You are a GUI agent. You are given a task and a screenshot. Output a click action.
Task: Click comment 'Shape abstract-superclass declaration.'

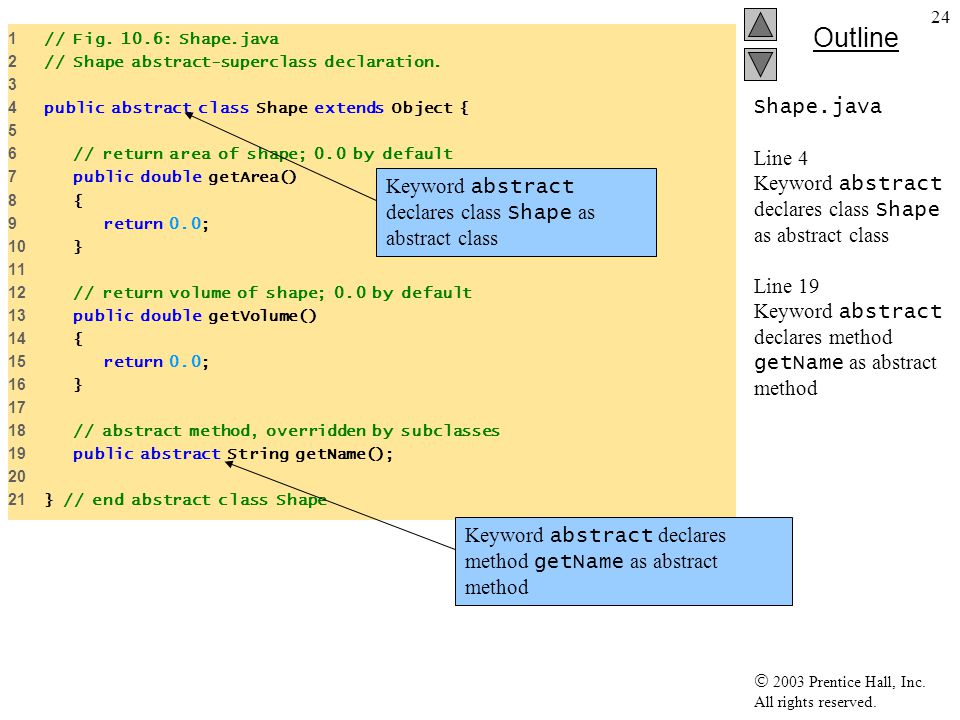(x=242, y=62)
